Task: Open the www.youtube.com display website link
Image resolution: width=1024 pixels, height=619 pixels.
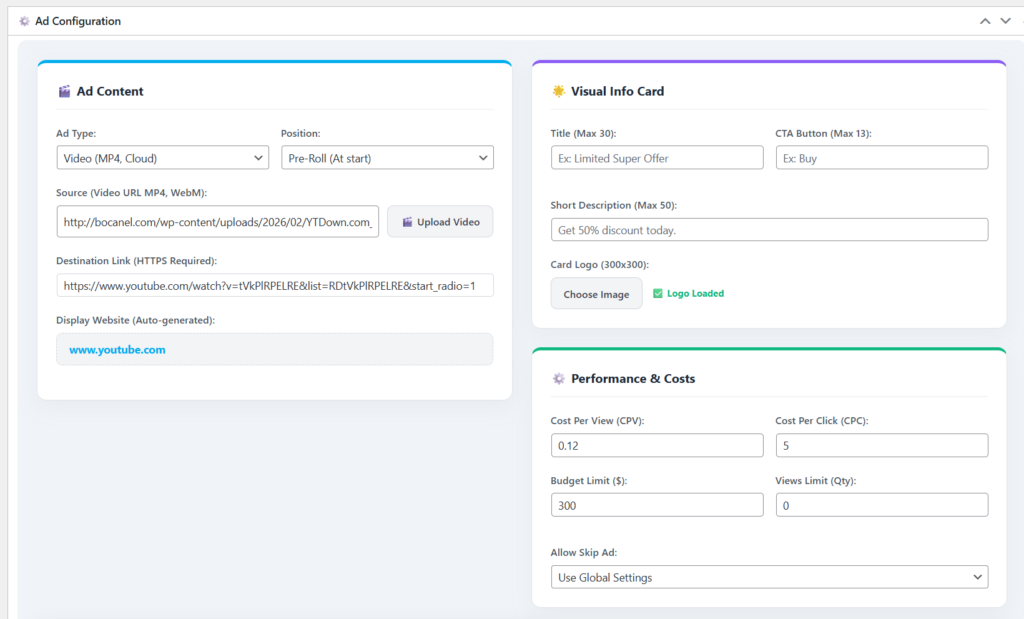Action: click(117, 350)
